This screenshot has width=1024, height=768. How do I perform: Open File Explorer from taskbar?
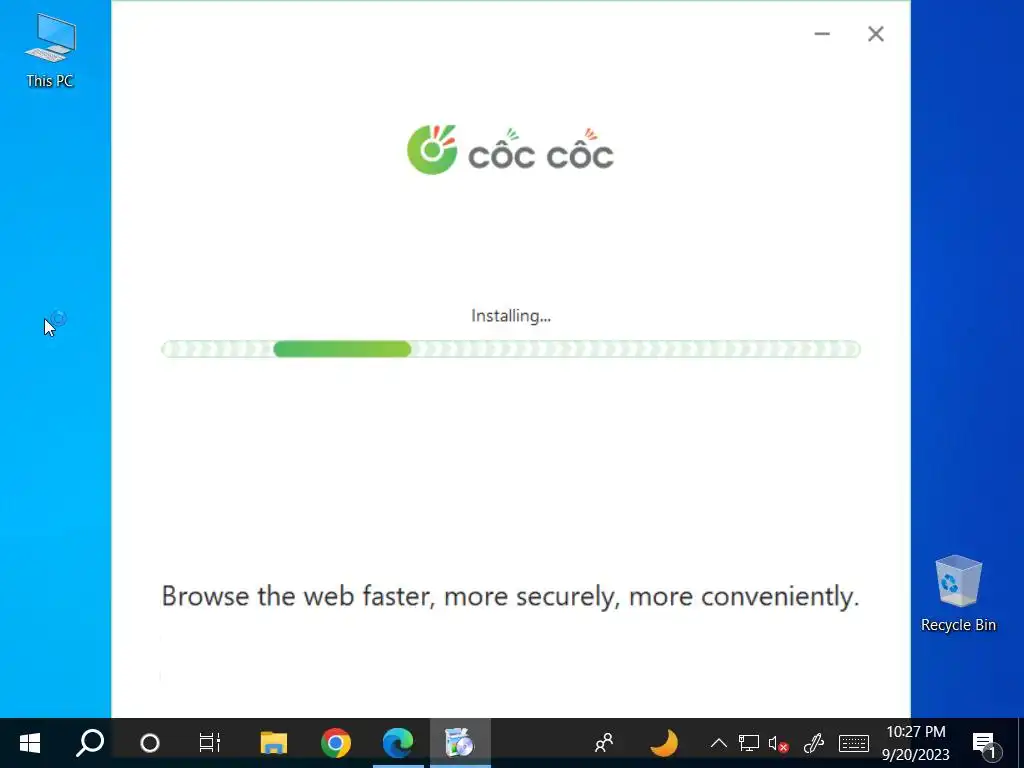[274, 743]
